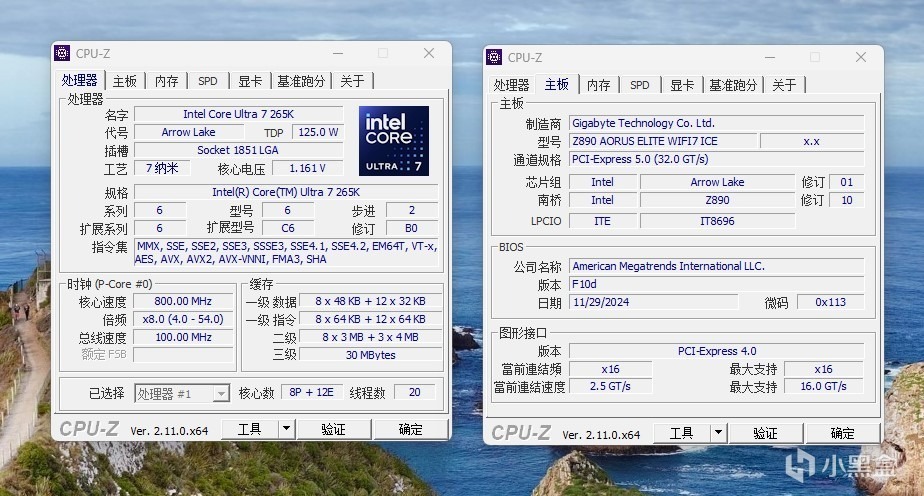
Task: Minimize the right CPU-Z window
Action: click(x=770, y=57)
